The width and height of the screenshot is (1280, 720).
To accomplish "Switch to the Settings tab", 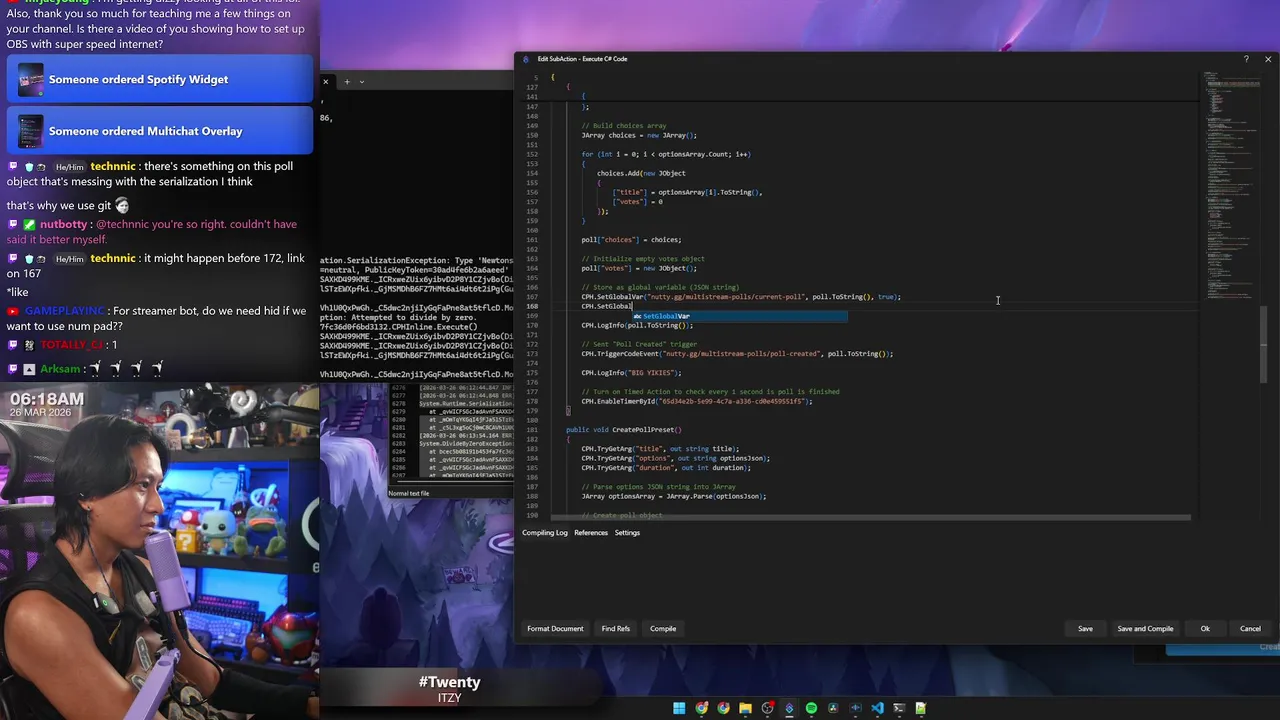I will pos(627,533).
